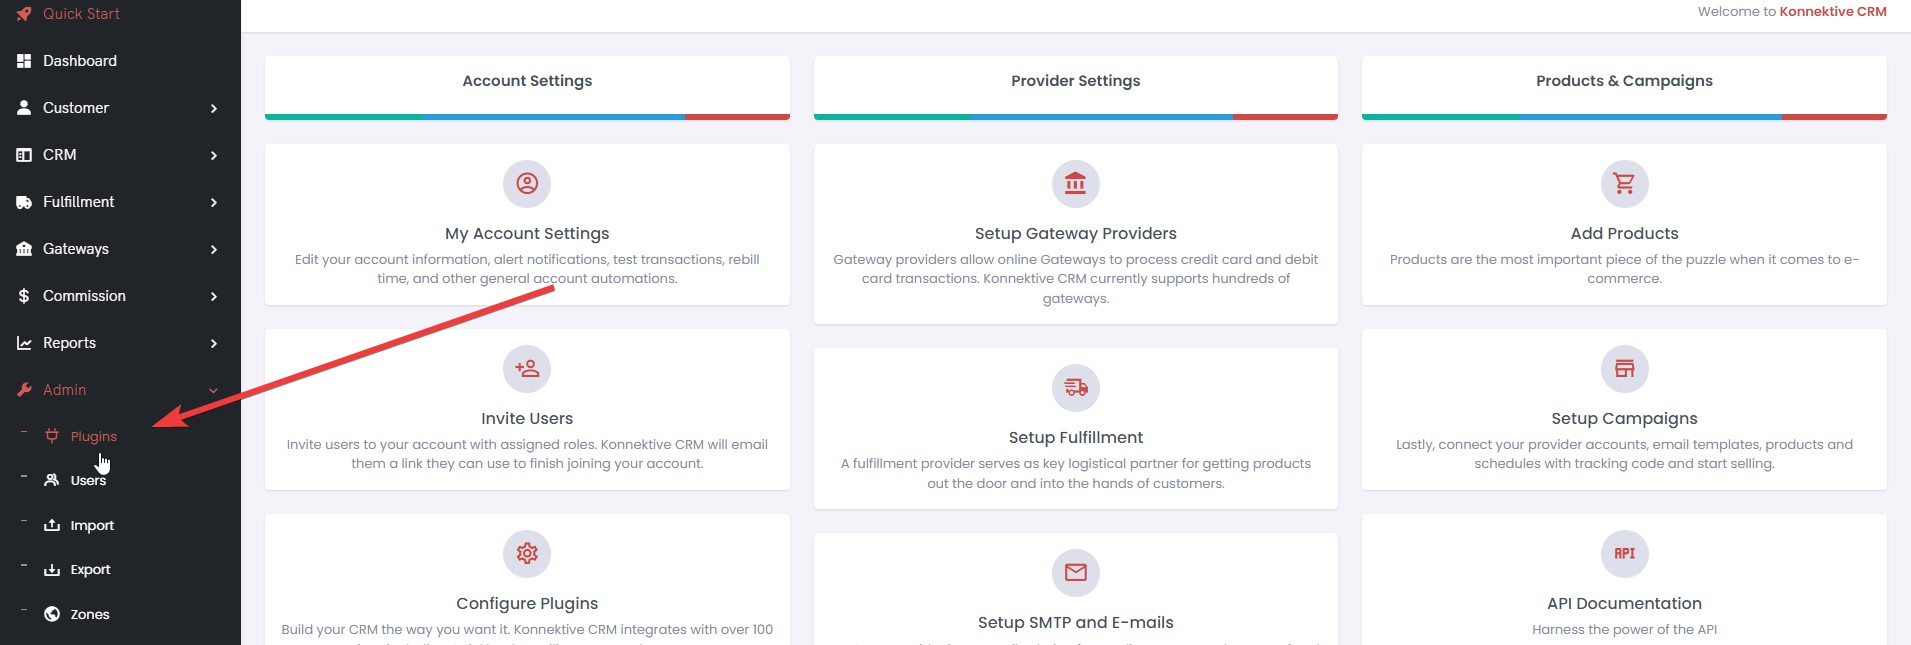Click the Add Products shopping cart icon
This screenshot has width=1911, height=645.
tap(1624, 184)
